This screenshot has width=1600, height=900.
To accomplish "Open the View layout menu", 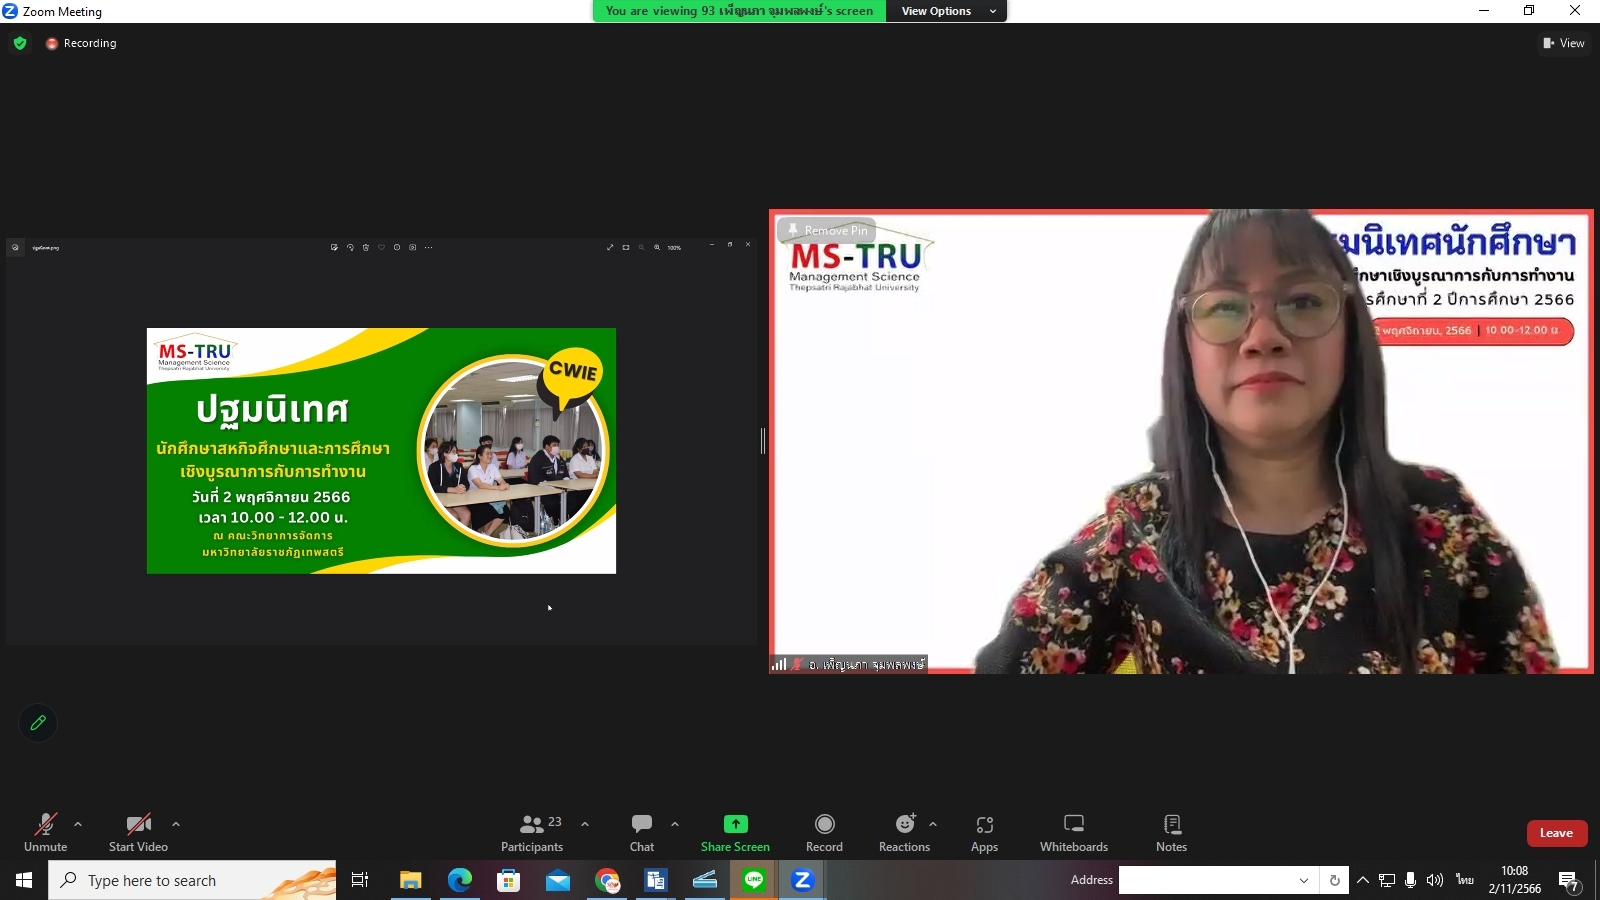I will point(1564,43).
